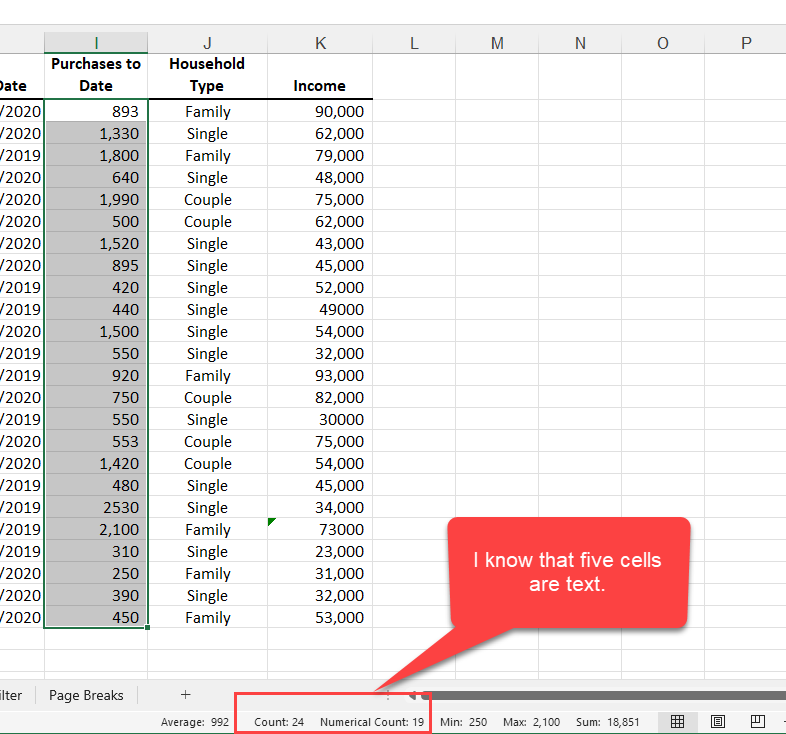Select Family cell in the 31,000 income row
Screen dimensions: 786x734
pos(207,573)
